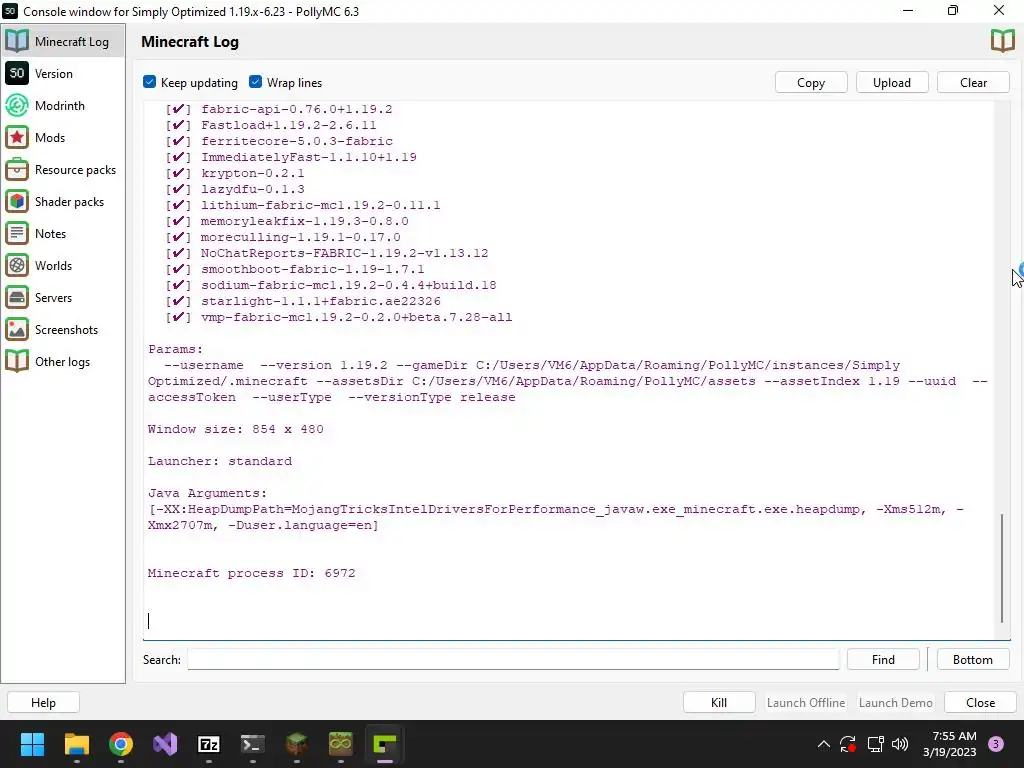
Task: Open the Minecraft Log page icon
Action: click(17, 41)
